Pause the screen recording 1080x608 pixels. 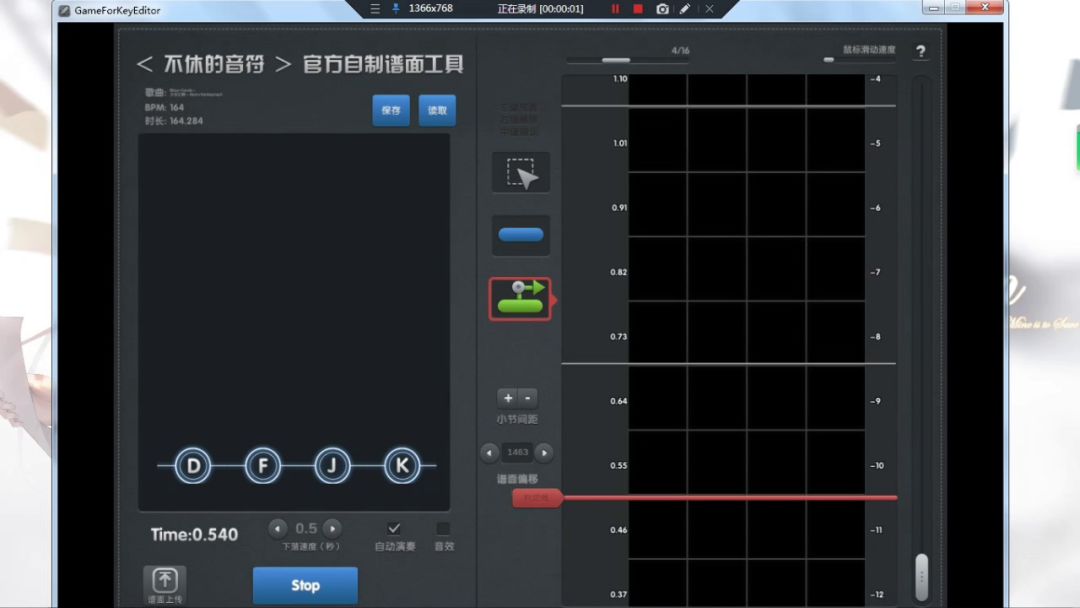pyautogui.click(x=615, y=9)
